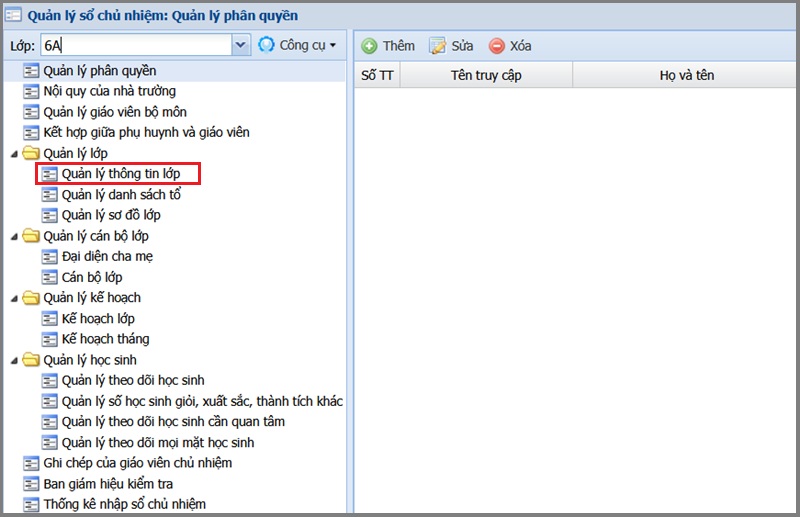Click the icon beside Quản lý theo dõi học sinh

tap(49, 381)
